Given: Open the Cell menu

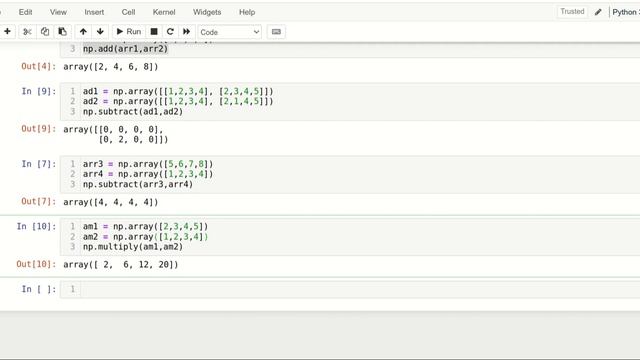Looking at the screenshot, I should point(128,12).
